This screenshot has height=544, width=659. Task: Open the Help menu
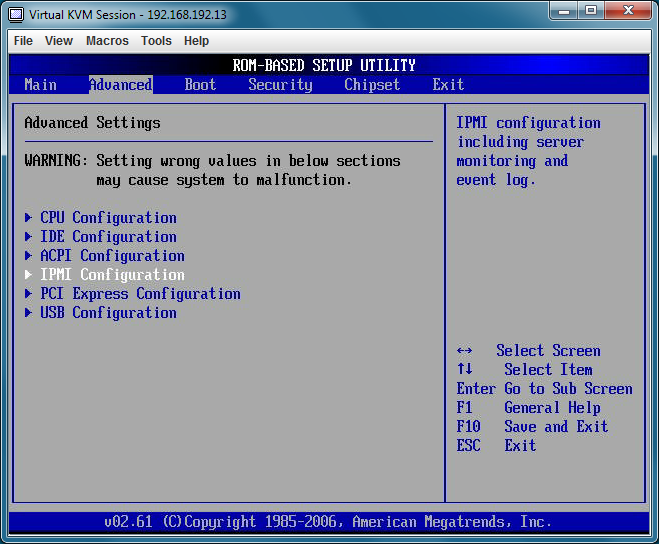pyautogui.click(x=196, y=41)
